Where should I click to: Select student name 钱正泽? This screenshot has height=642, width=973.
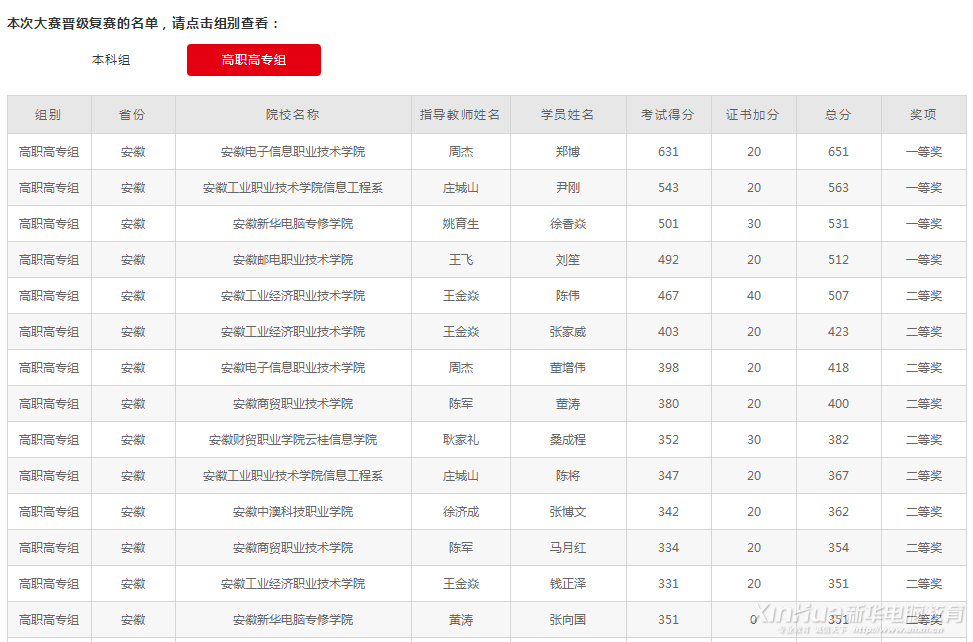[568, 584]
